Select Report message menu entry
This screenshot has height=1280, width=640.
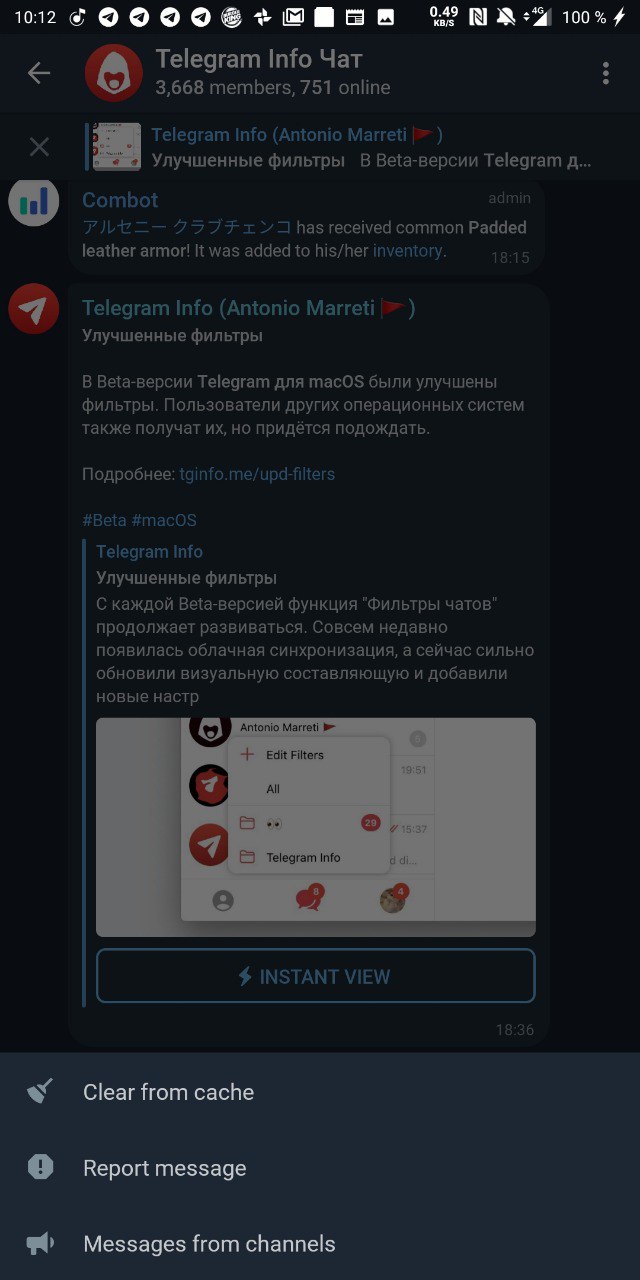pos(320,1168)
